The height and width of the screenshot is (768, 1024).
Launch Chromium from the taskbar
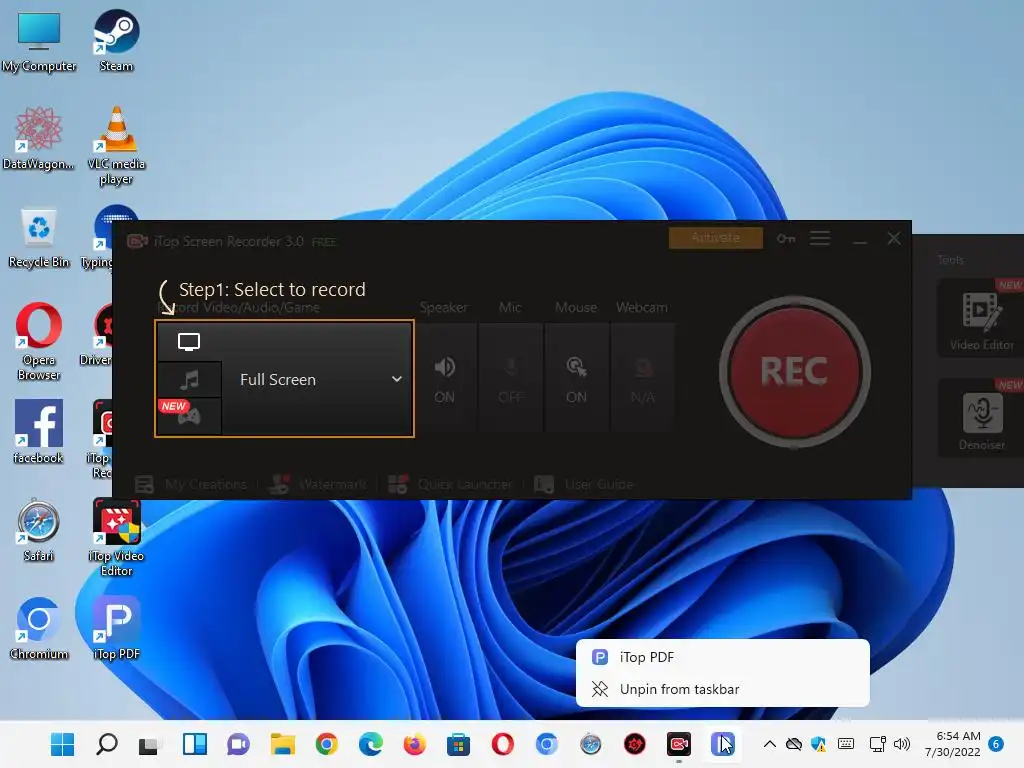[x=547, y=744]
